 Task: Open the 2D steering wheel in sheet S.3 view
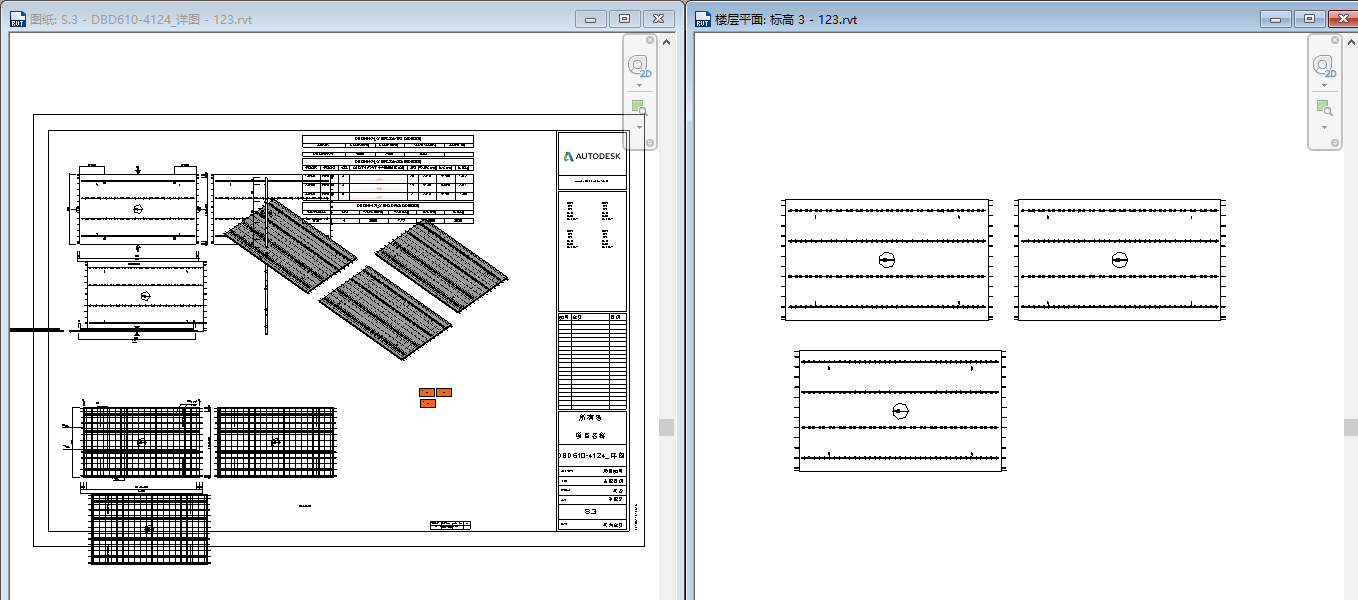pyautogui.click(x=638, y=67)
